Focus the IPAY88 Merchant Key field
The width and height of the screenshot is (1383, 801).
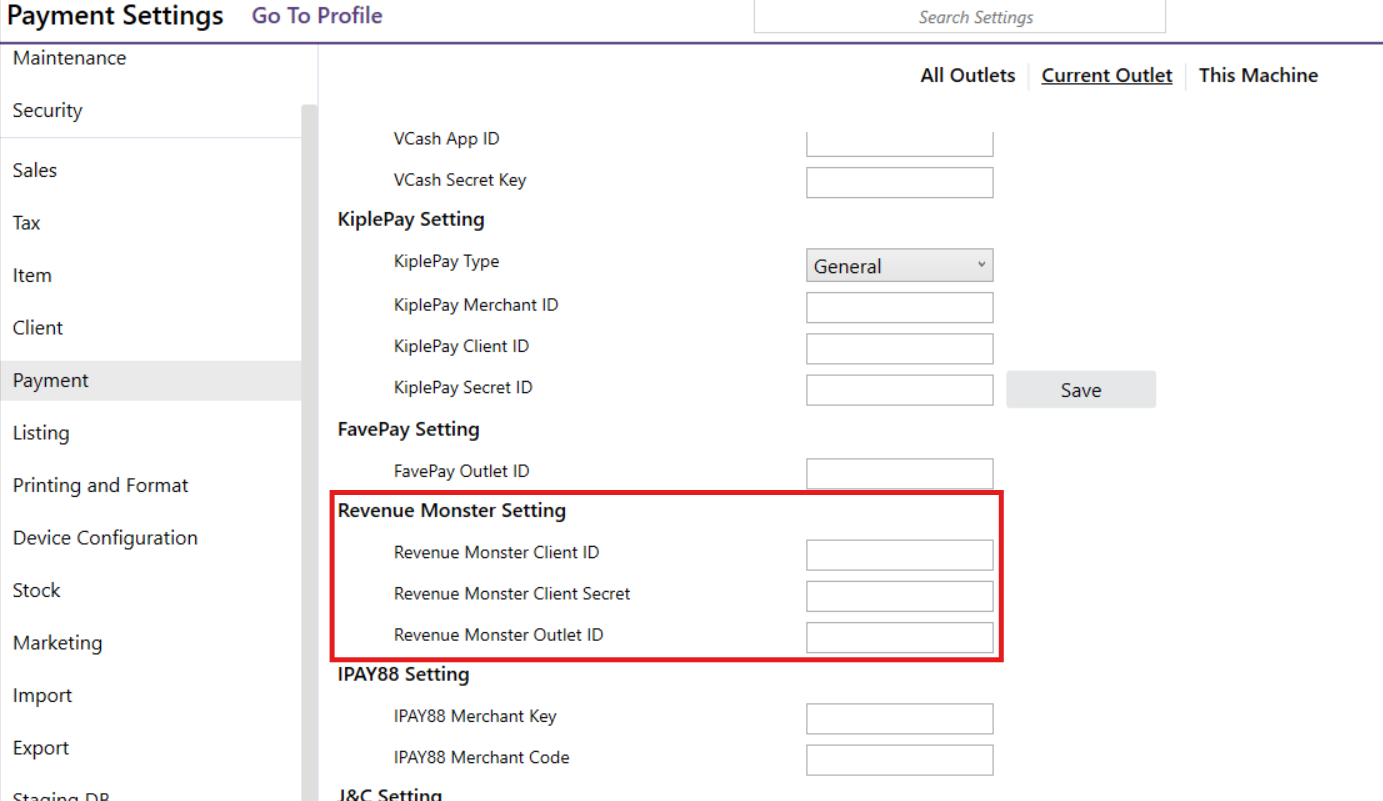(x=899, y=718)
